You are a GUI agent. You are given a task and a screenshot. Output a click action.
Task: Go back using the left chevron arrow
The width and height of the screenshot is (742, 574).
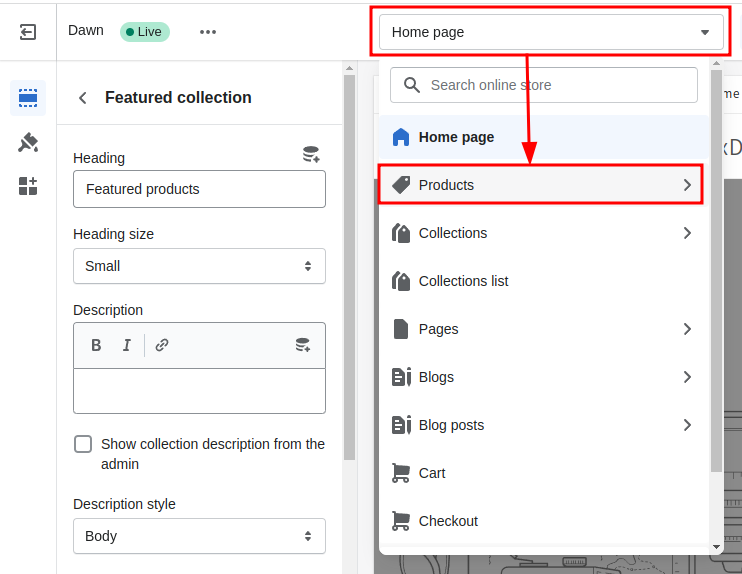[83, 98]
